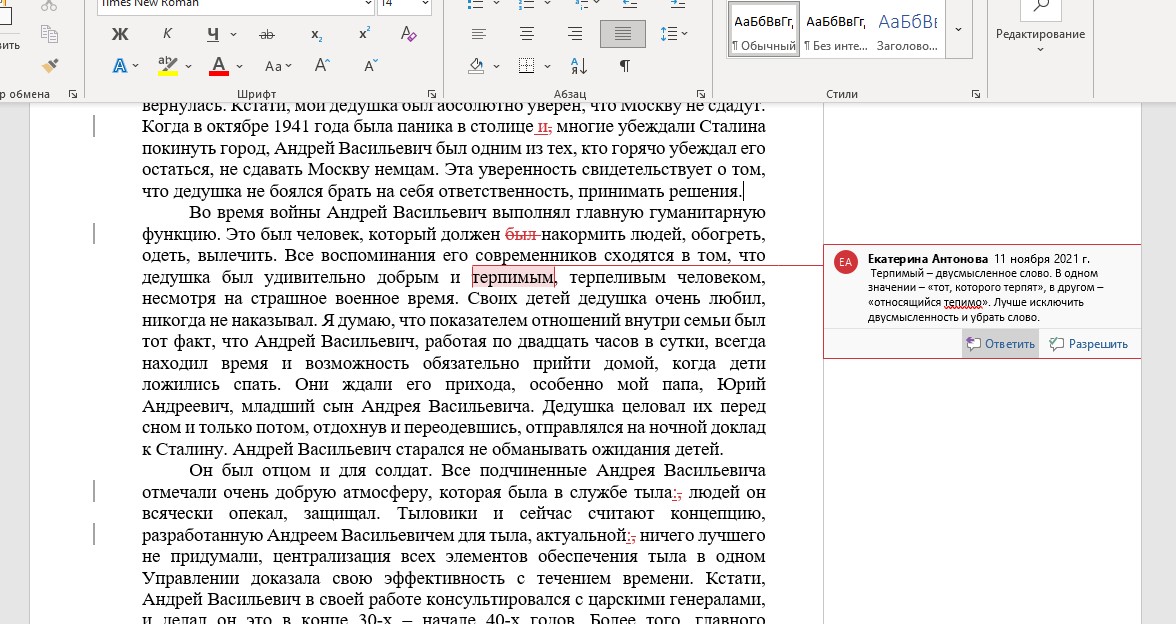Expand the styles gallery list

pyautogui.click(x=958, y=29)
